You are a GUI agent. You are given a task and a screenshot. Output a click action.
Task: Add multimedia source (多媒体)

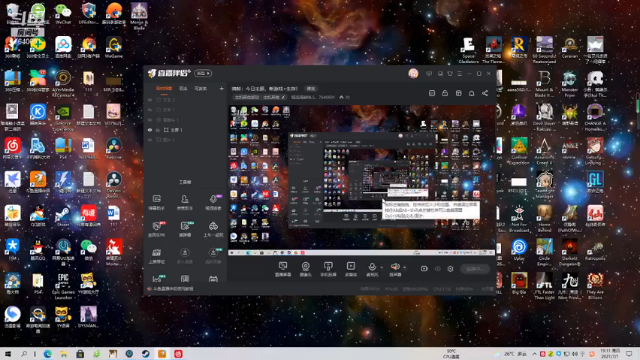[351, 269]
